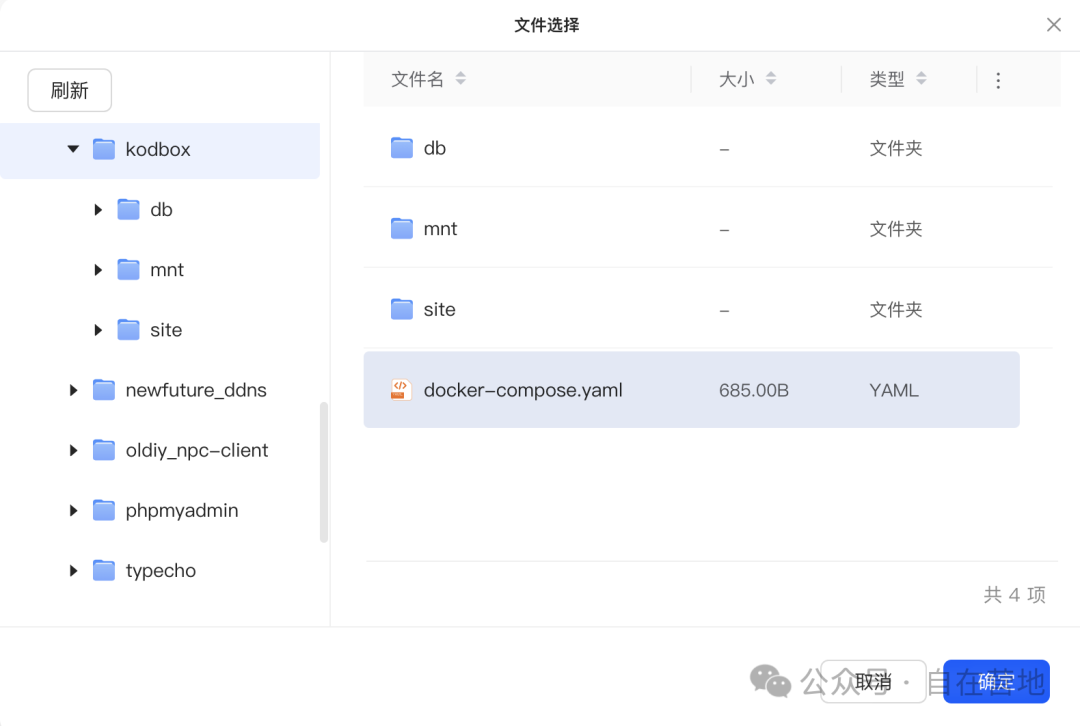
Task: Expand the newfuture_ddns folder arrow
Action: coord(73,390)
